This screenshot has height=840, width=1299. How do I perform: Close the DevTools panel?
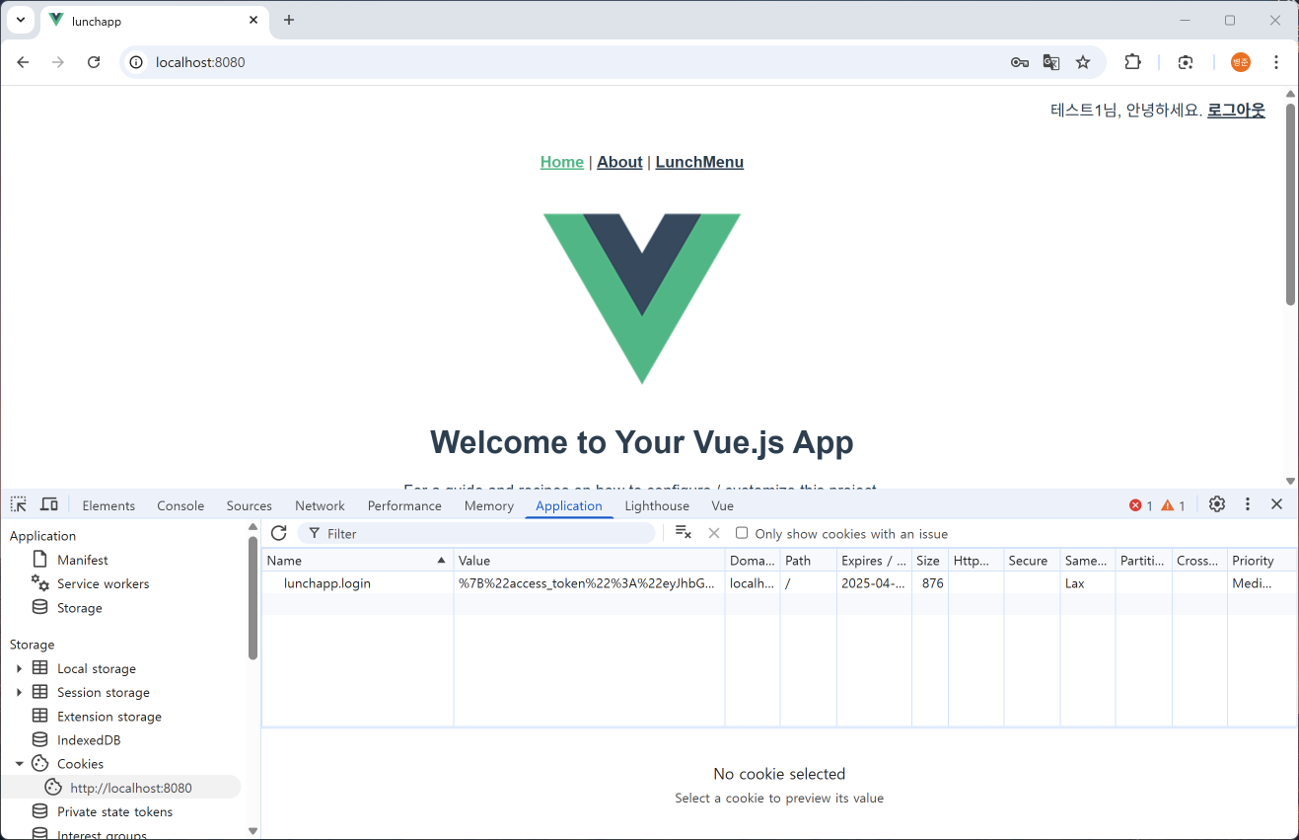coord(1277,505)
